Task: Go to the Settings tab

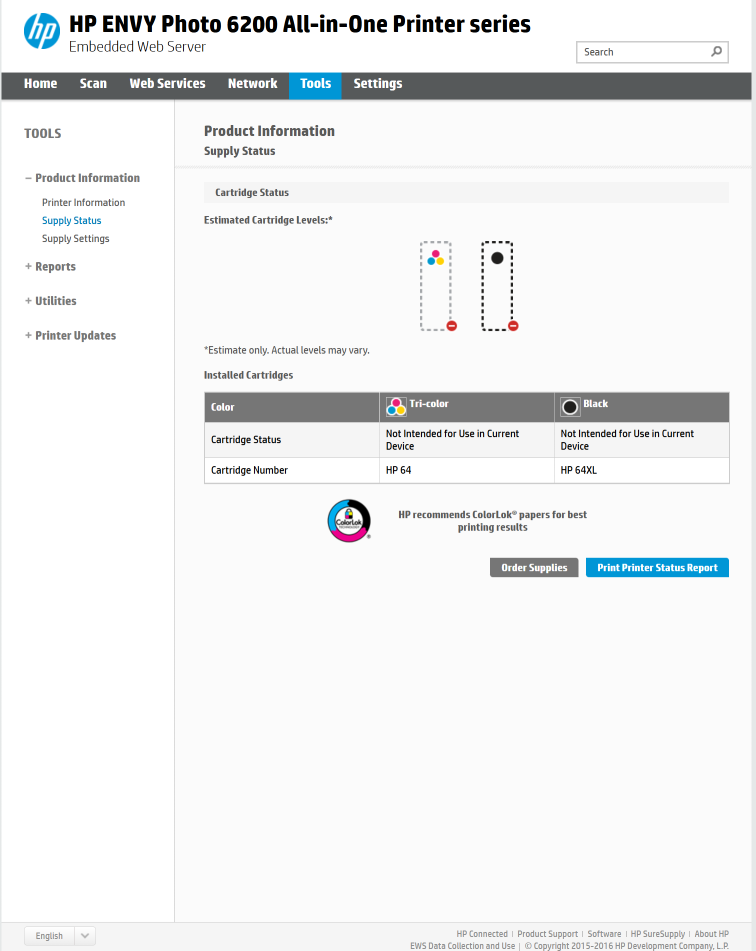Action: click(x=378, y=84)
